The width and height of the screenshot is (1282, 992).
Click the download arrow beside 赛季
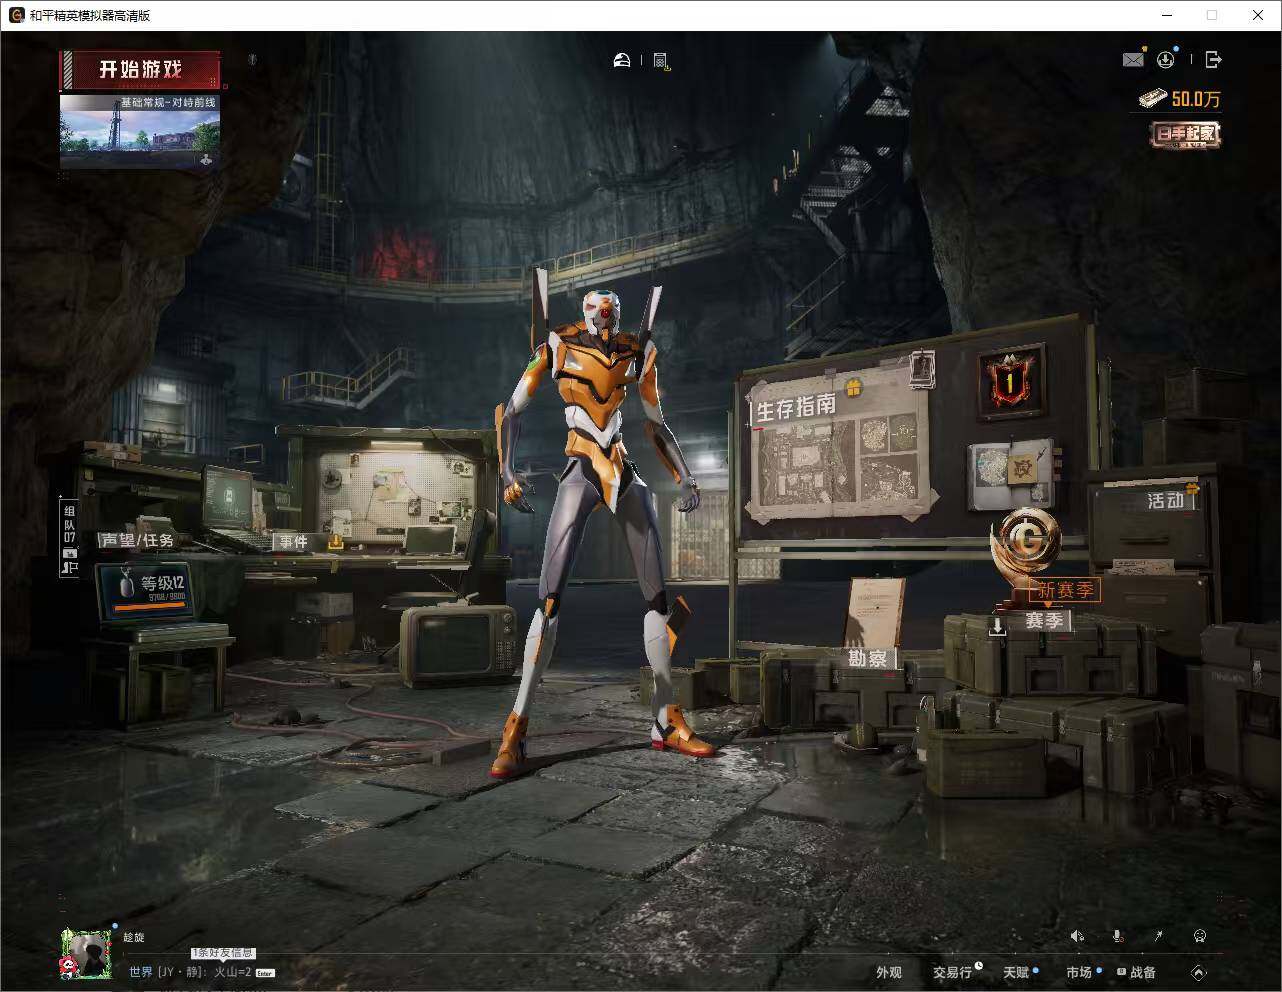click(997, 626)
